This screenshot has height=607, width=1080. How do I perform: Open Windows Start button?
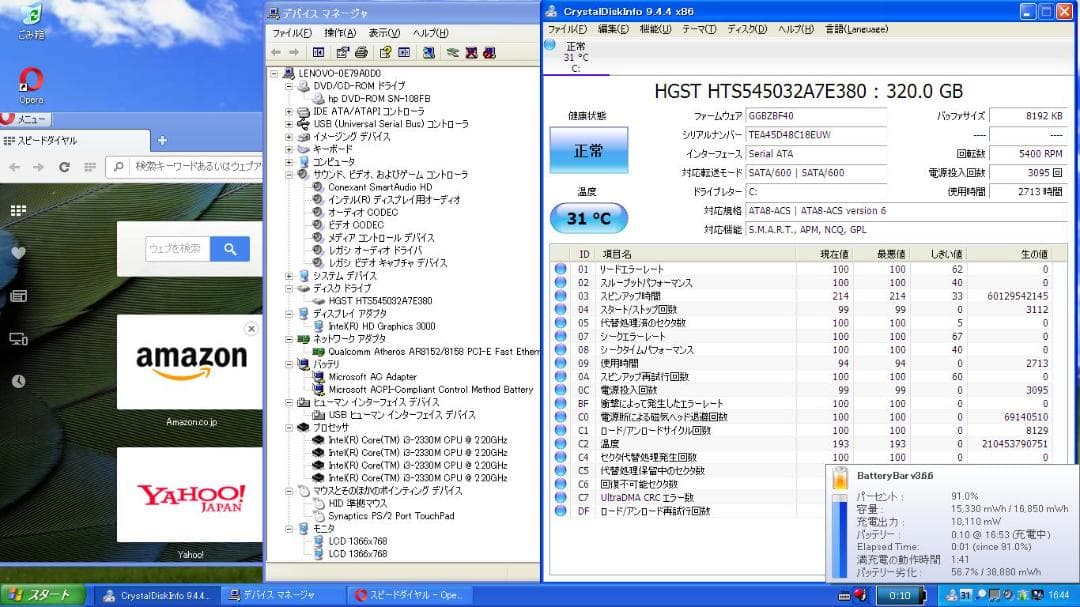(x=43, y=595)
